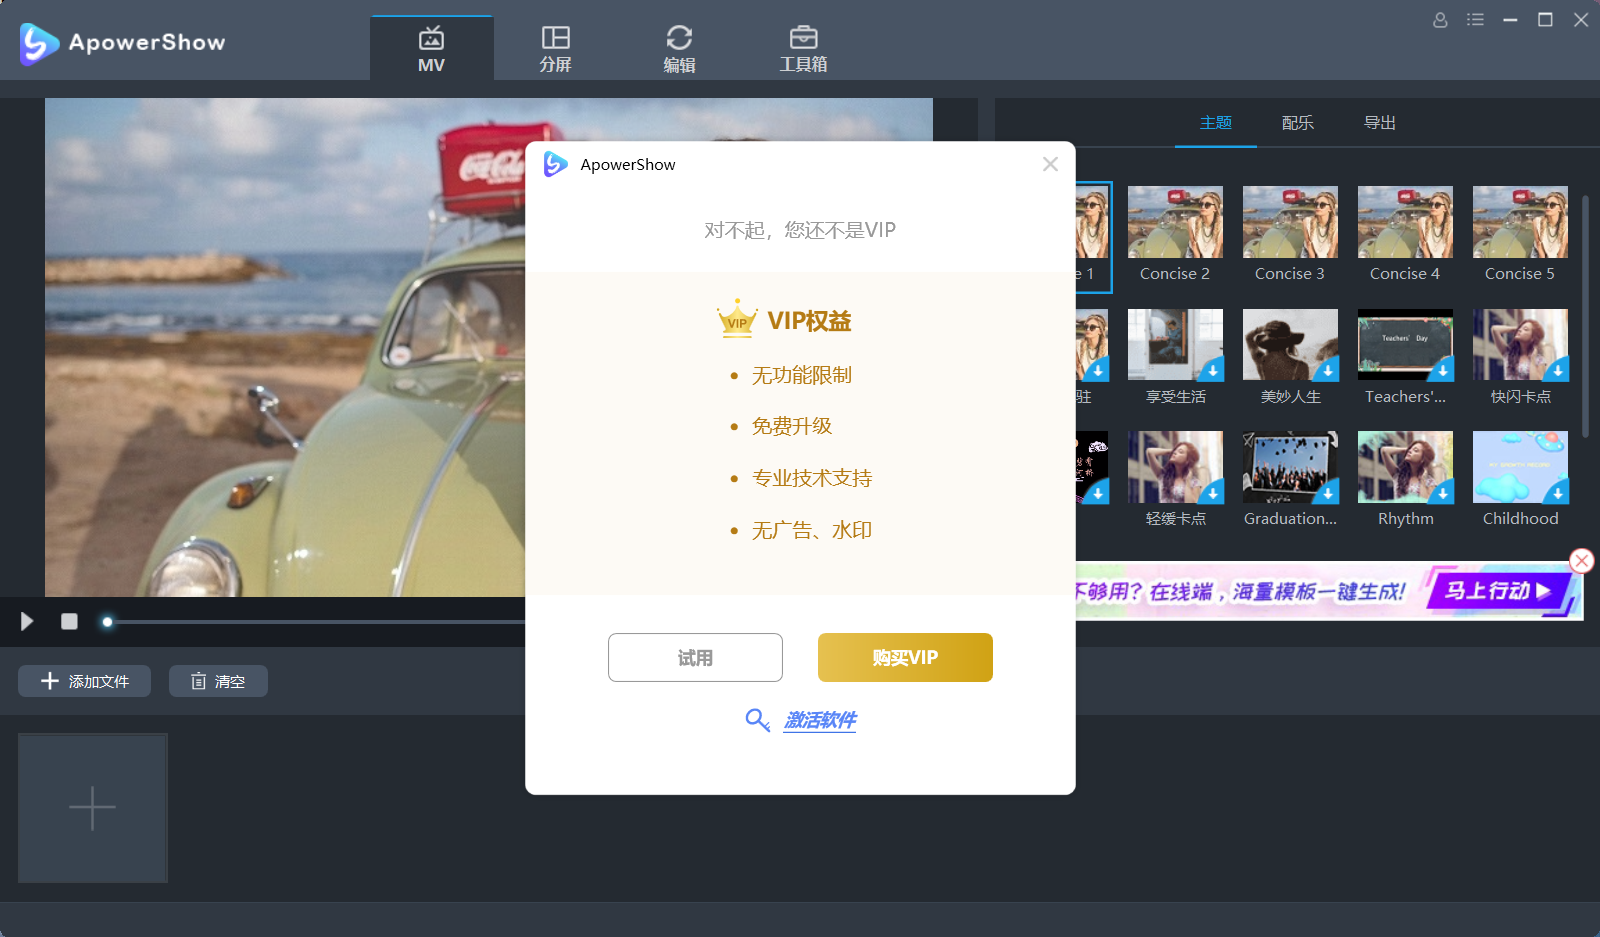Stop the video preview
This screenshot has height=937, width=1600.
[x=68, y=621]
